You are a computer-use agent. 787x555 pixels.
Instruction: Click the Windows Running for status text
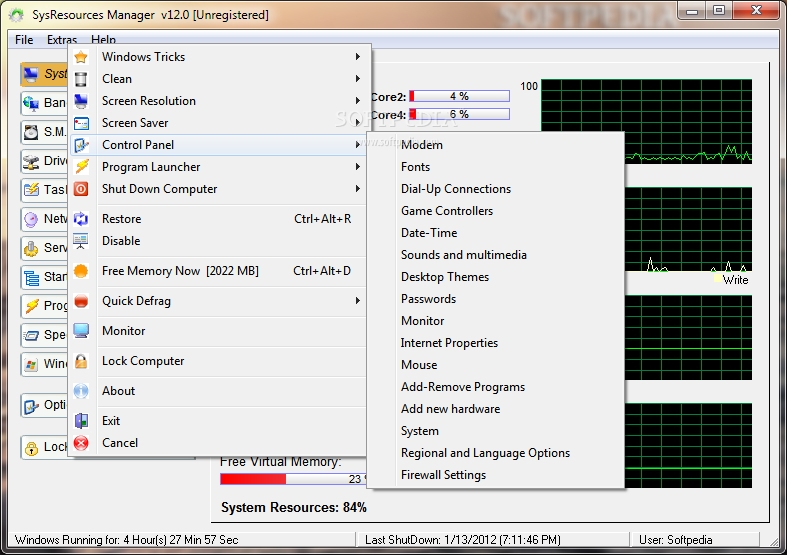click(x=126, y=540)
